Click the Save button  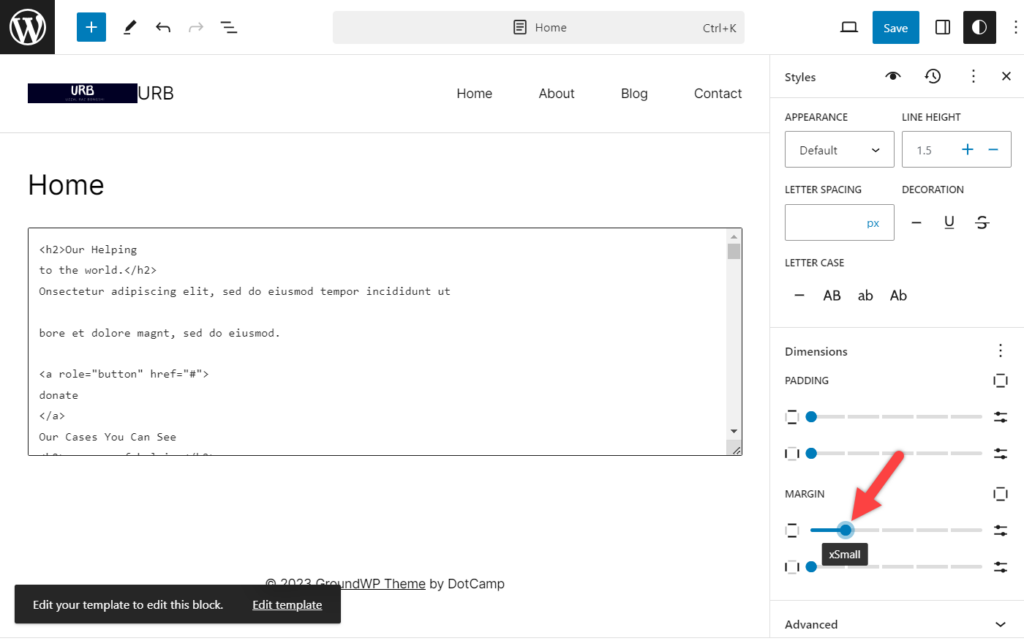click(x=895, y=27)
